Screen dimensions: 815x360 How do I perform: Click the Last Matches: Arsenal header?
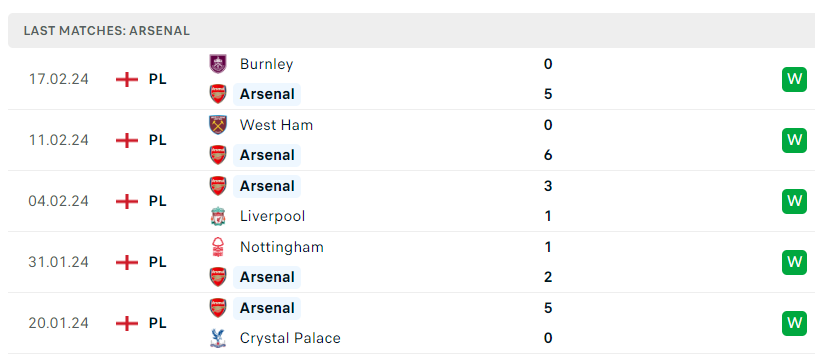107,31
